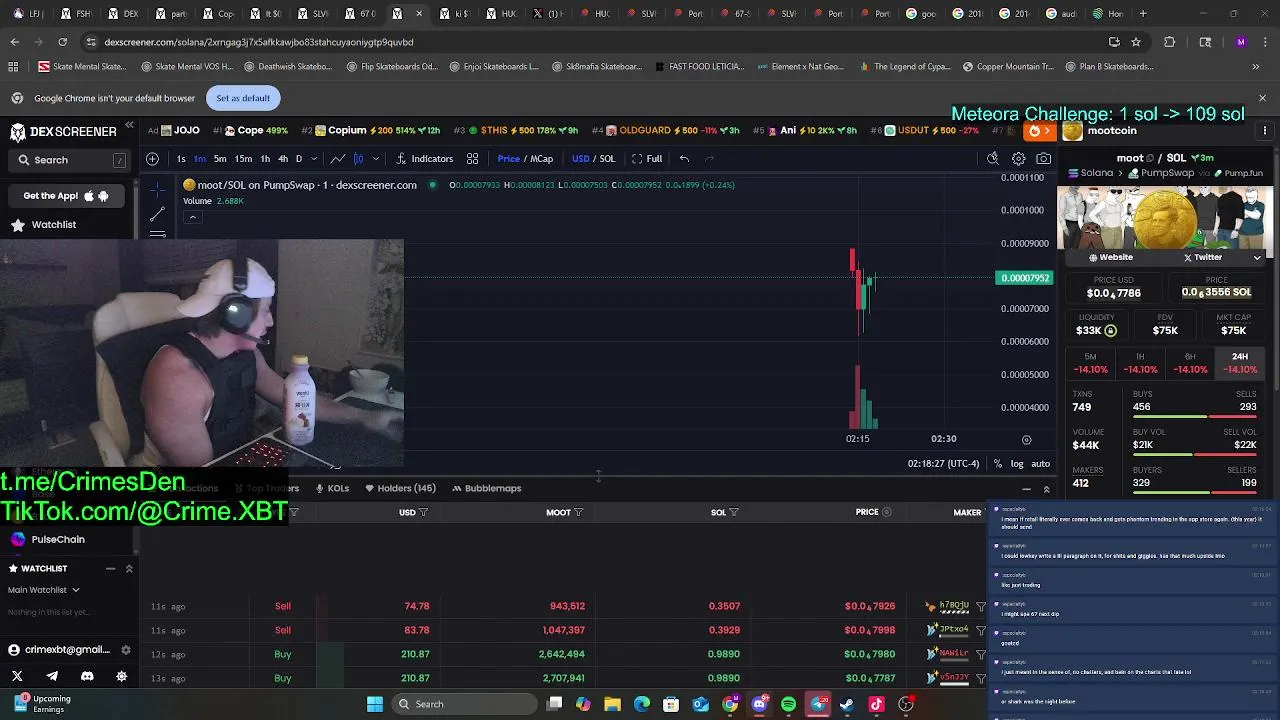Select the trend line drawing tool

pyautogui.click(x=157, y=214)
